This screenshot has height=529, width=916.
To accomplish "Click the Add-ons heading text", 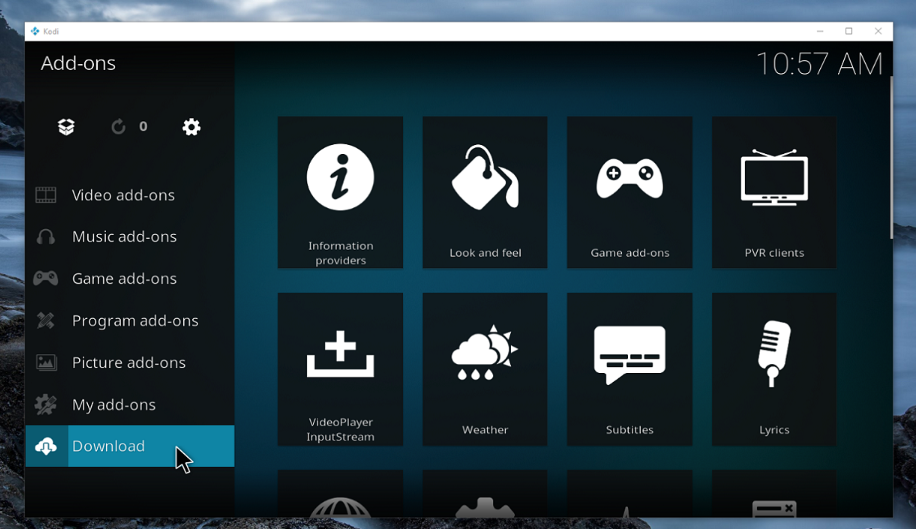I will [x=78, y=63].
